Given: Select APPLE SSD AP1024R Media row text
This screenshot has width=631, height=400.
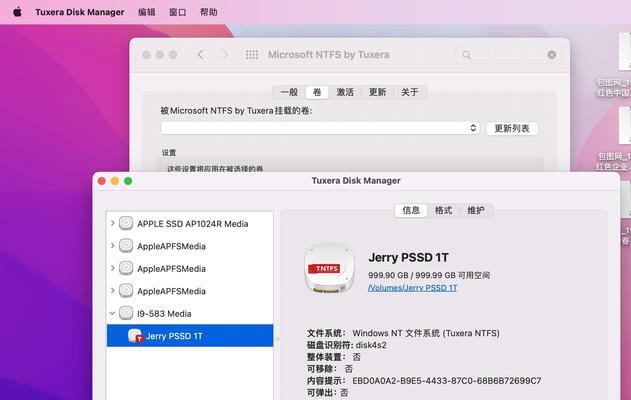Looking at the screenshot, I should [x=192, y=224].
